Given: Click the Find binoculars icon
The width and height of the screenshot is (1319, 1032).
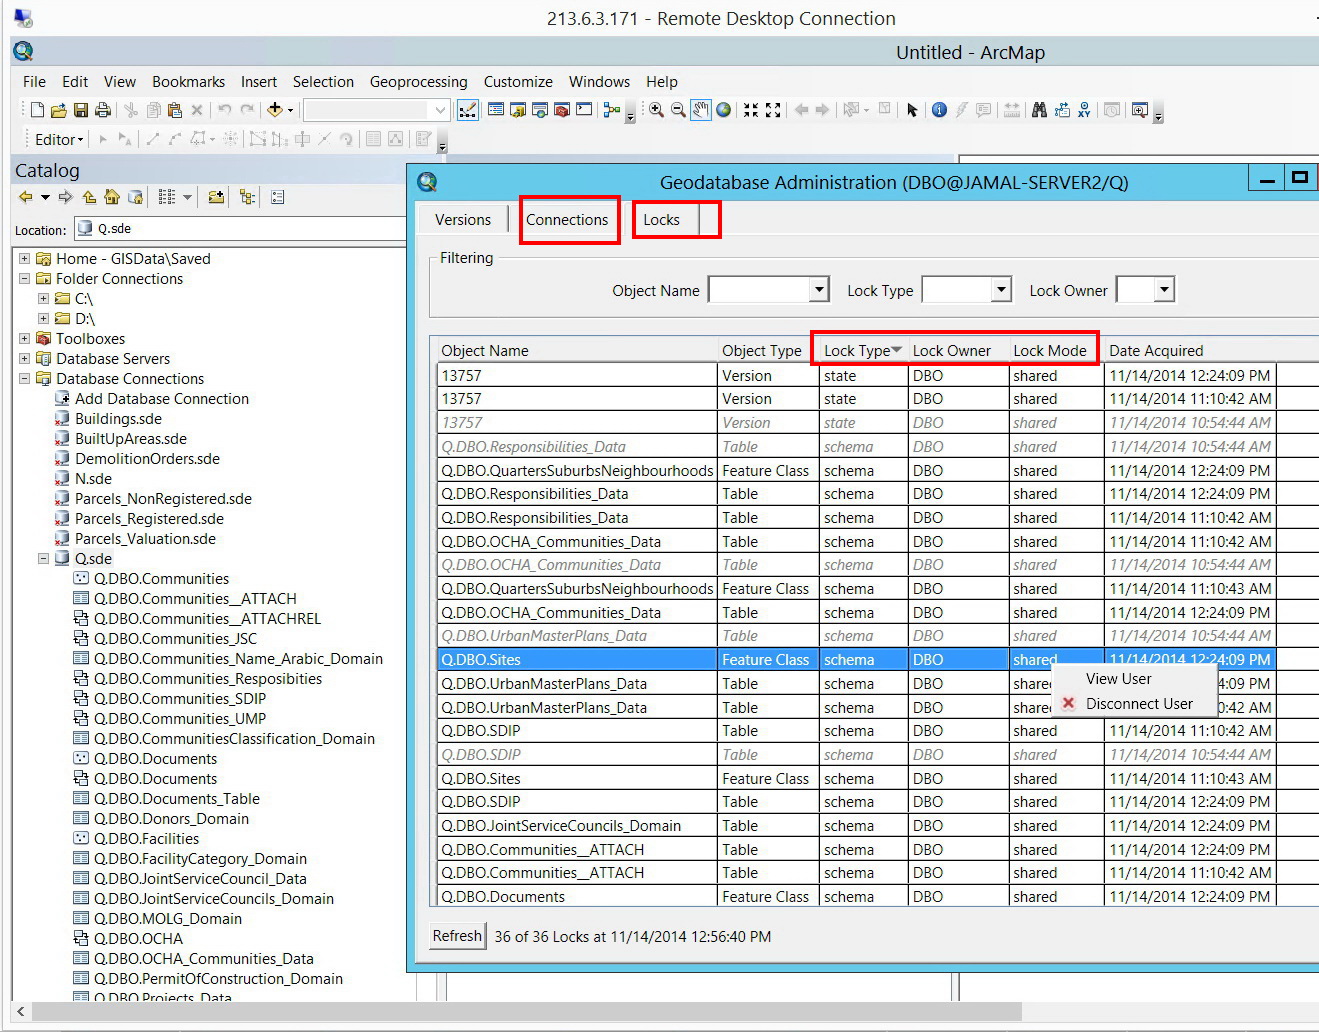Looking at the screenshot, I should point(1039,110).
